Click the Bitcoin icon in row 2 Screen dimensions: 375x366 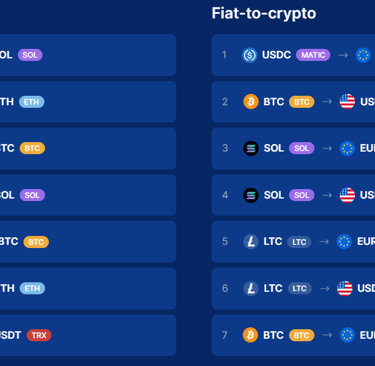click(251, 101)
